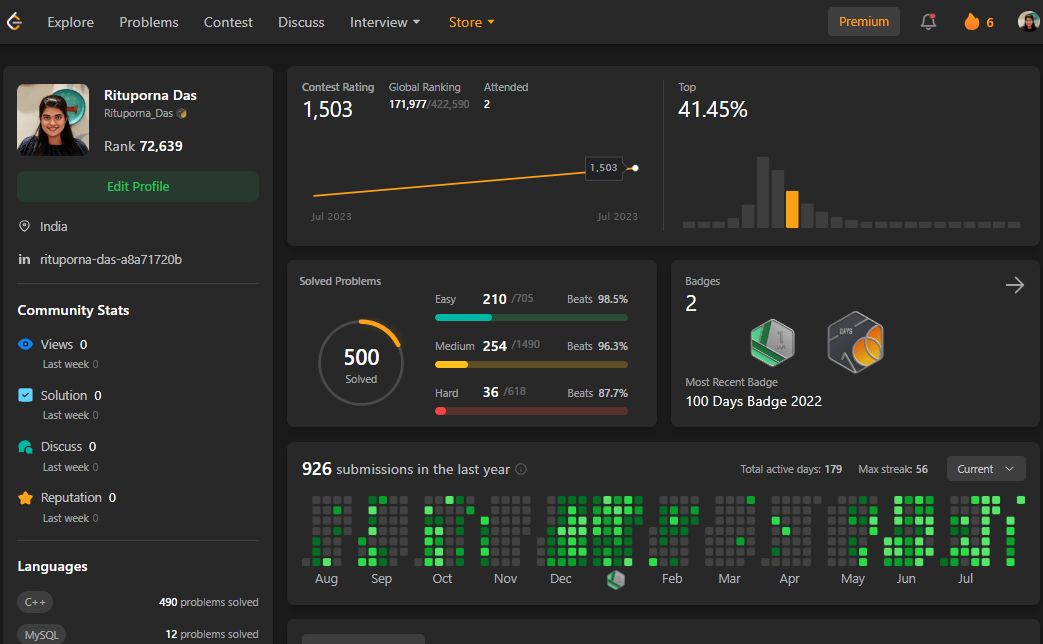1043x644 pixels.
Task: Click the highlighted orange histogram bar
Action: point(792,209)
